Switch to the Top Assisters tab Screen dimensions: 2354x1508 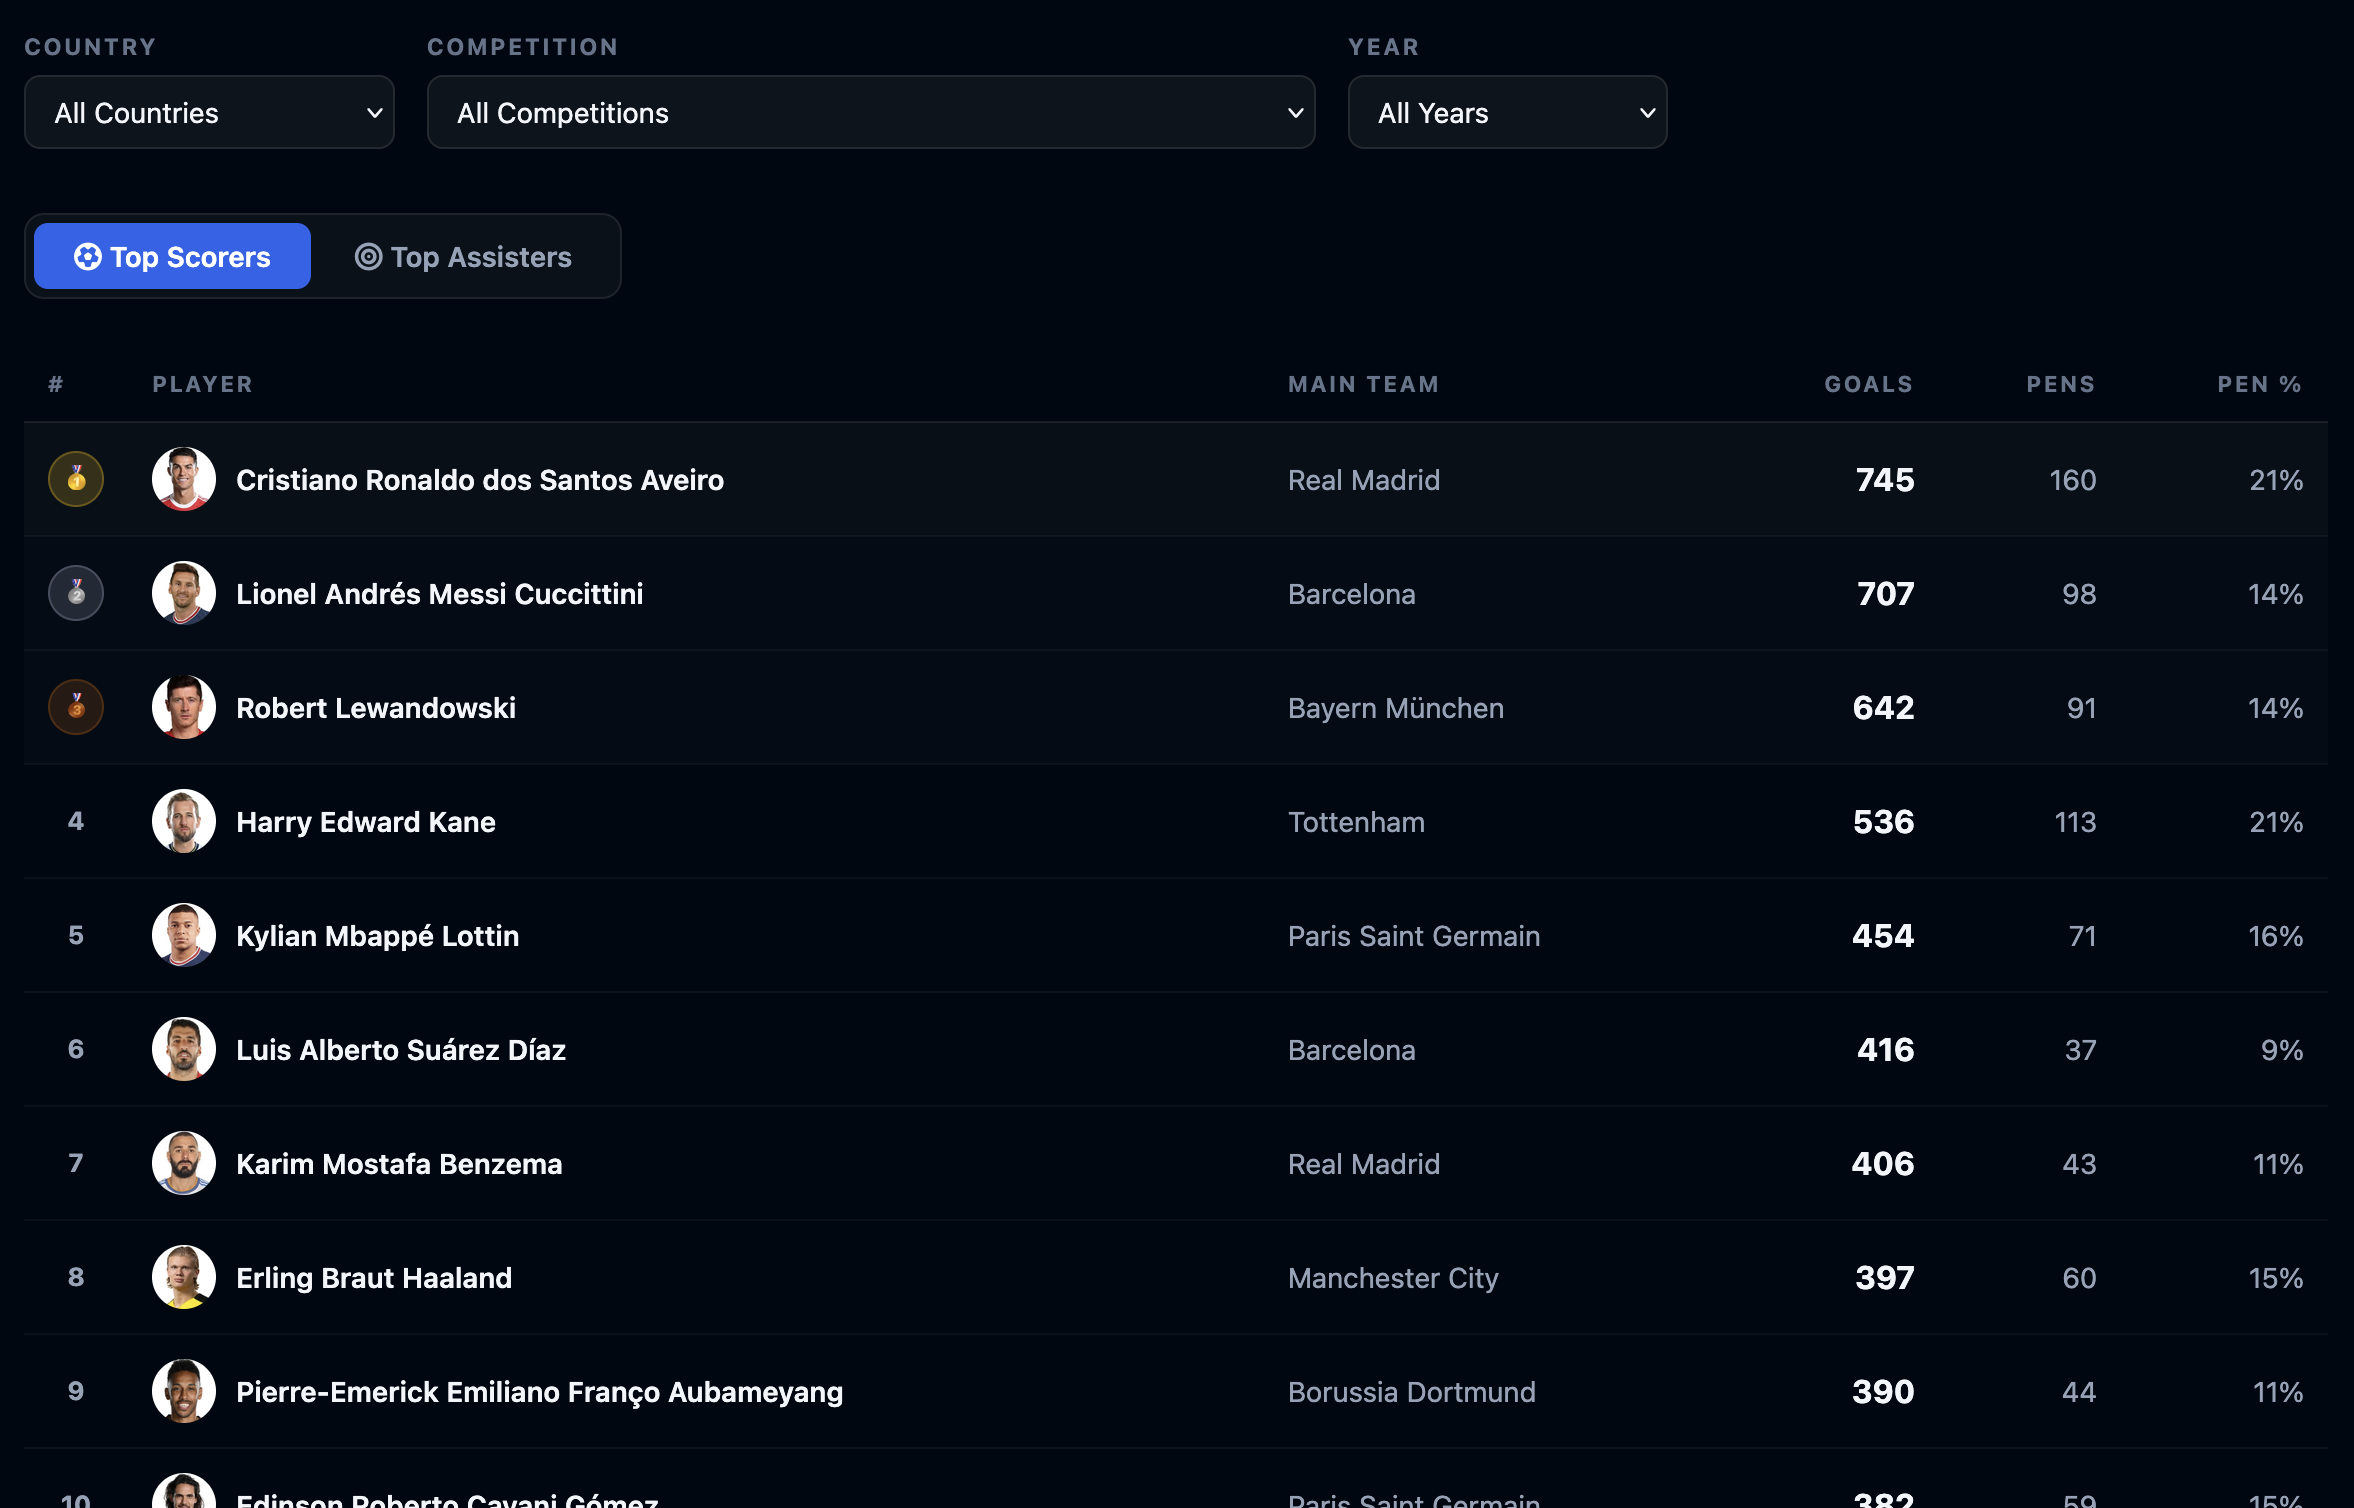[463, 256]
